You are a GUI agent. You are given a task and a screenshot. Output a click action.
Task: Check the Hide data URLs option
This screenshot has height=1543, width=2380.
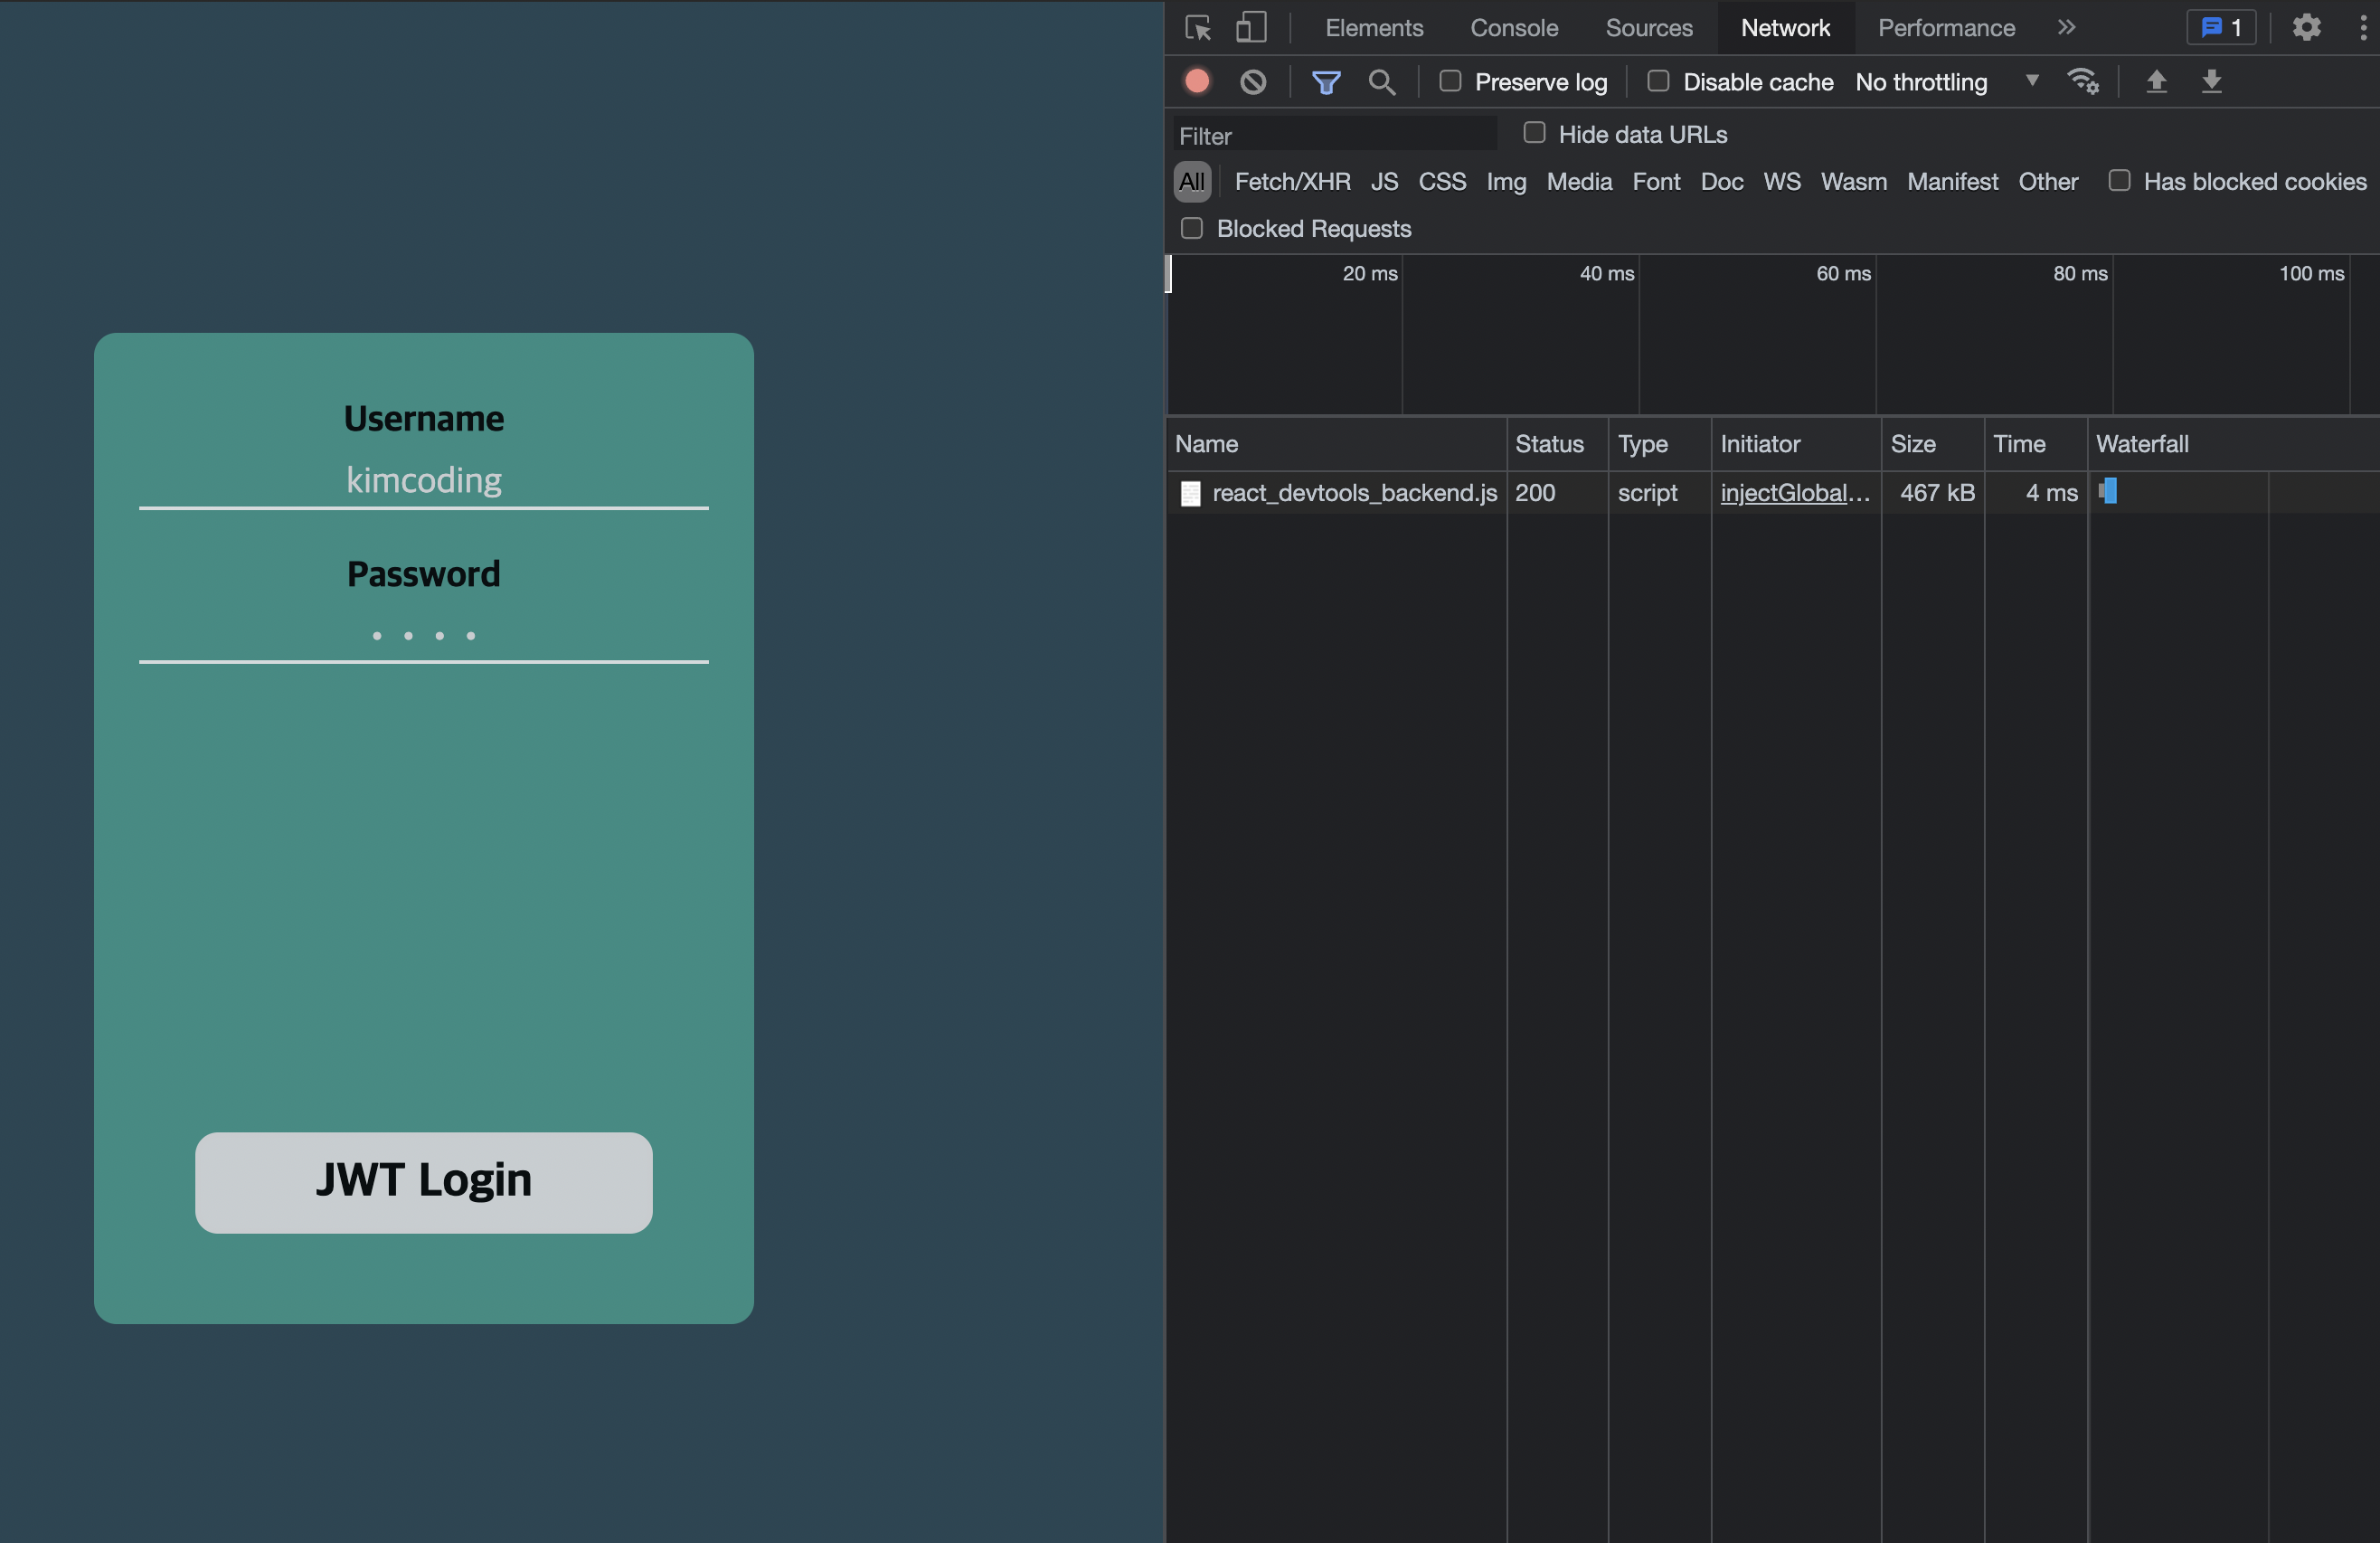[1534, 133]
